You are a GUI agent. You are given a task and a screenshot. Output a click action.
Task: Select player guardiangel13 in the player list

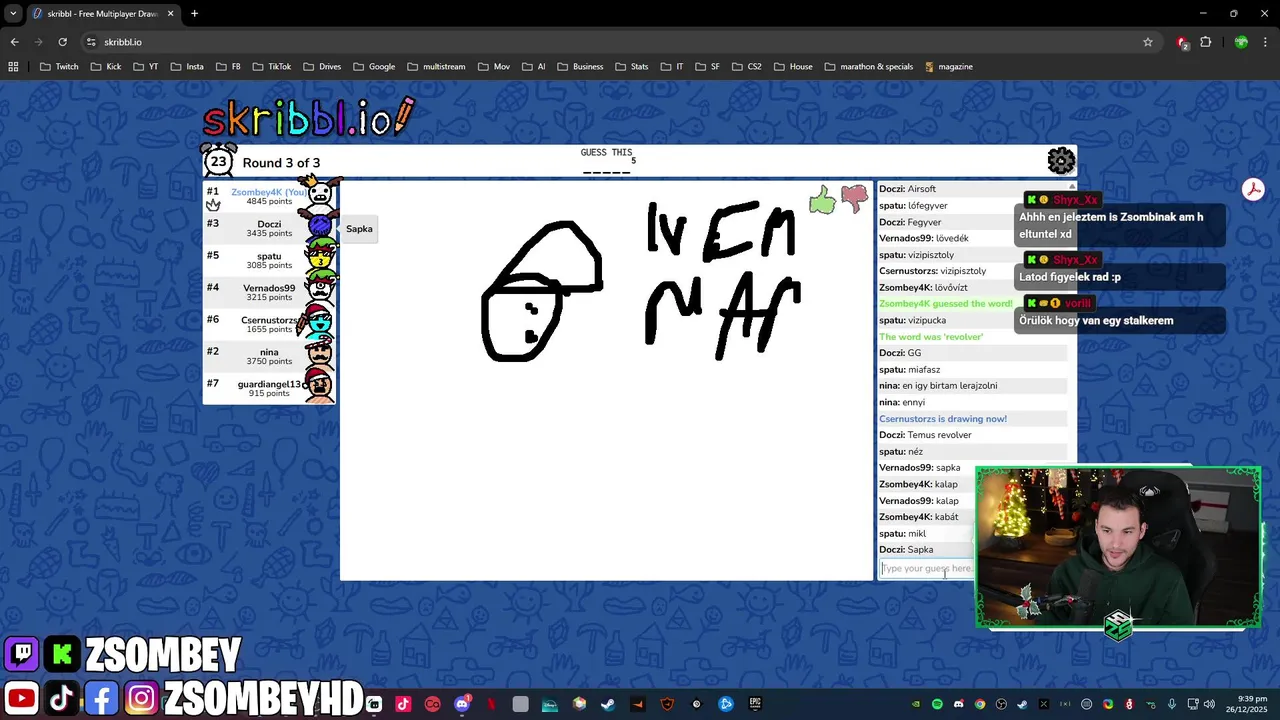269,388
